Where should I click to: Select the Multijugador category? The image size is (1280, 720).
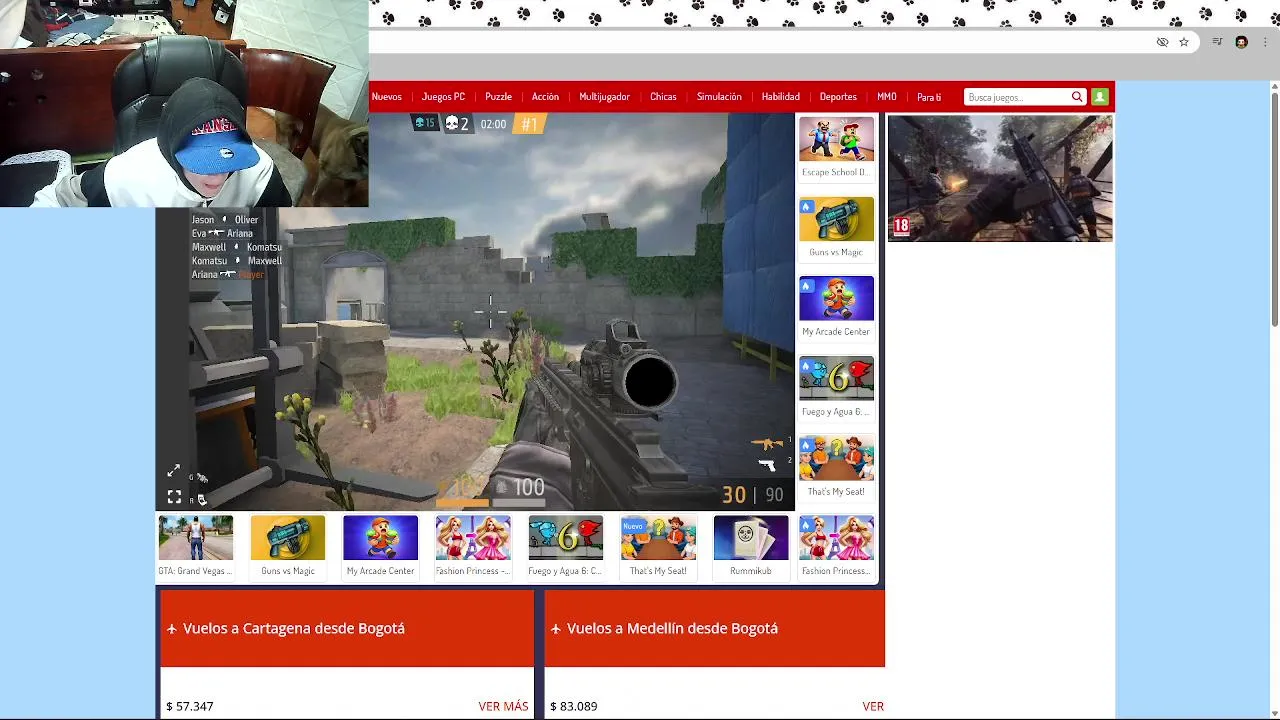(x=604, y=97)
